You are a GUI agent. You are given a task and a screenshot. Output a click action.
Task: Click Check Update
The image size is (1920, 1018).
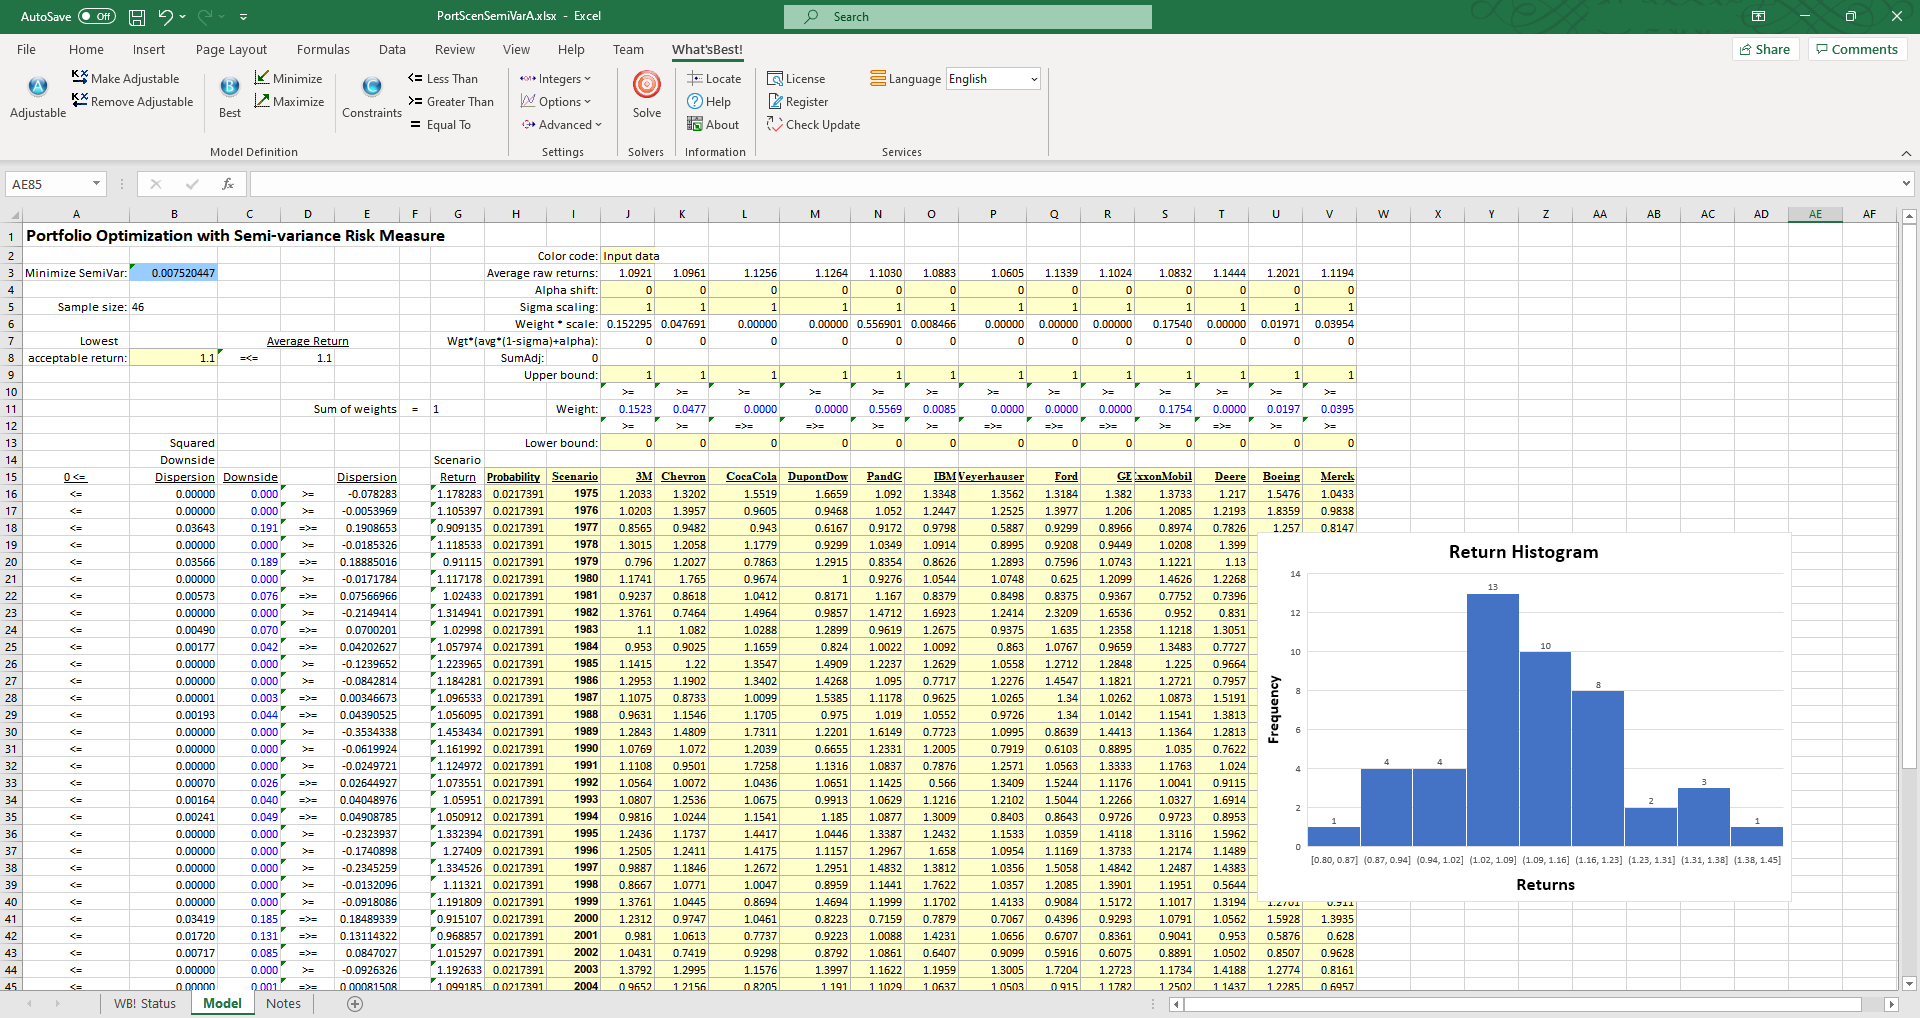point(813,124)
